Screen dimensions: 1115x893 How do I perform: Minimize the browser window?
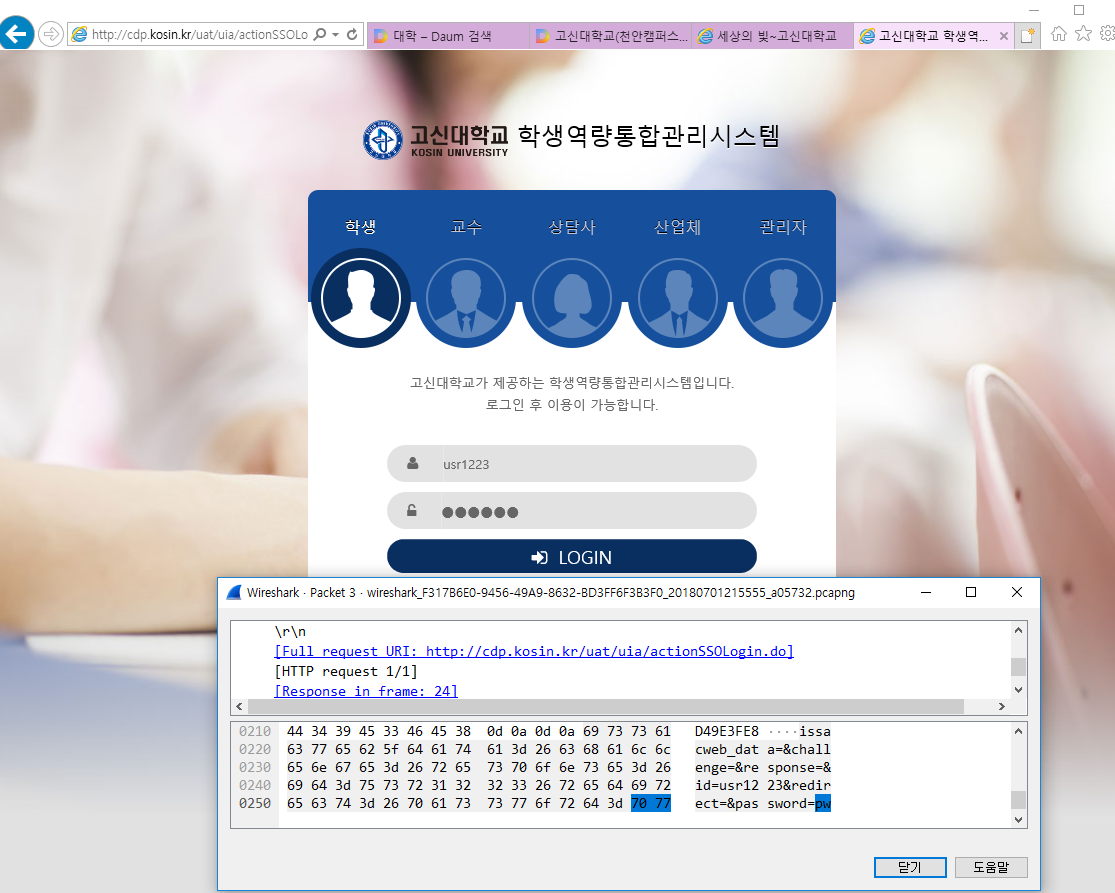click(x=1034, y=10)
